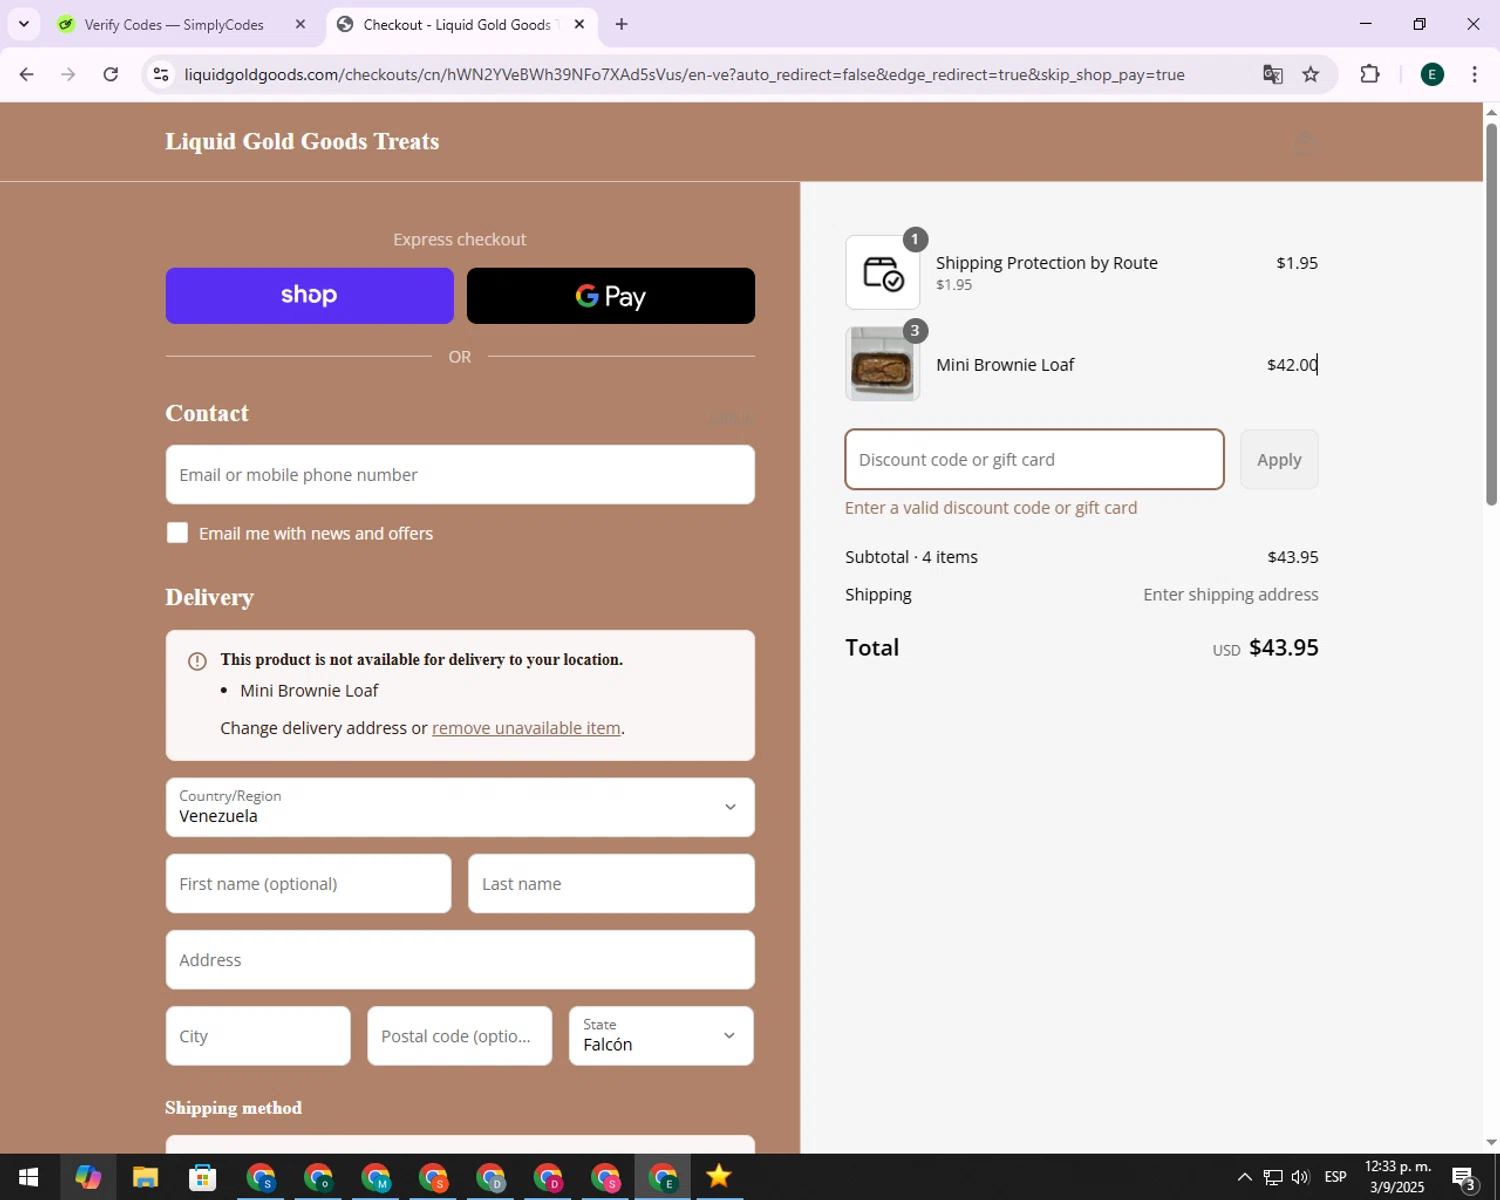Check Email me with news and offers
This screenshot has width=1500, height=1200.
click(x=177, y=533)
